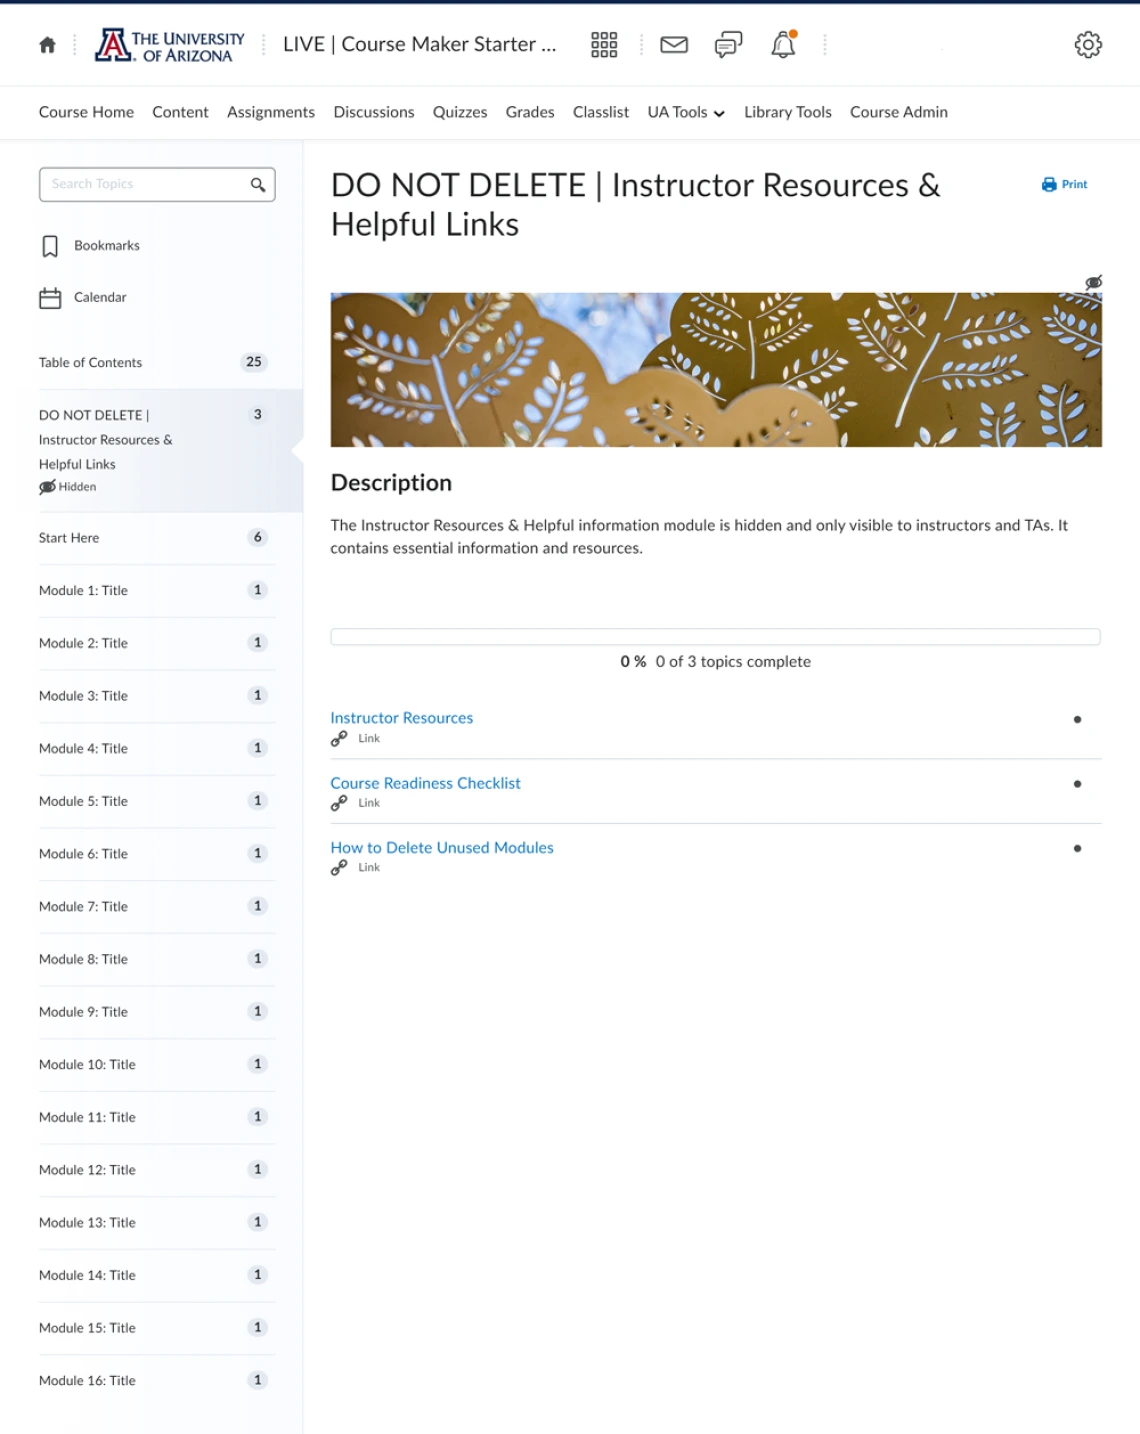Viewport: 1140px width, 1434px height.
Task: Select Table of Contents in the sidebar
Action: point(157,363)
